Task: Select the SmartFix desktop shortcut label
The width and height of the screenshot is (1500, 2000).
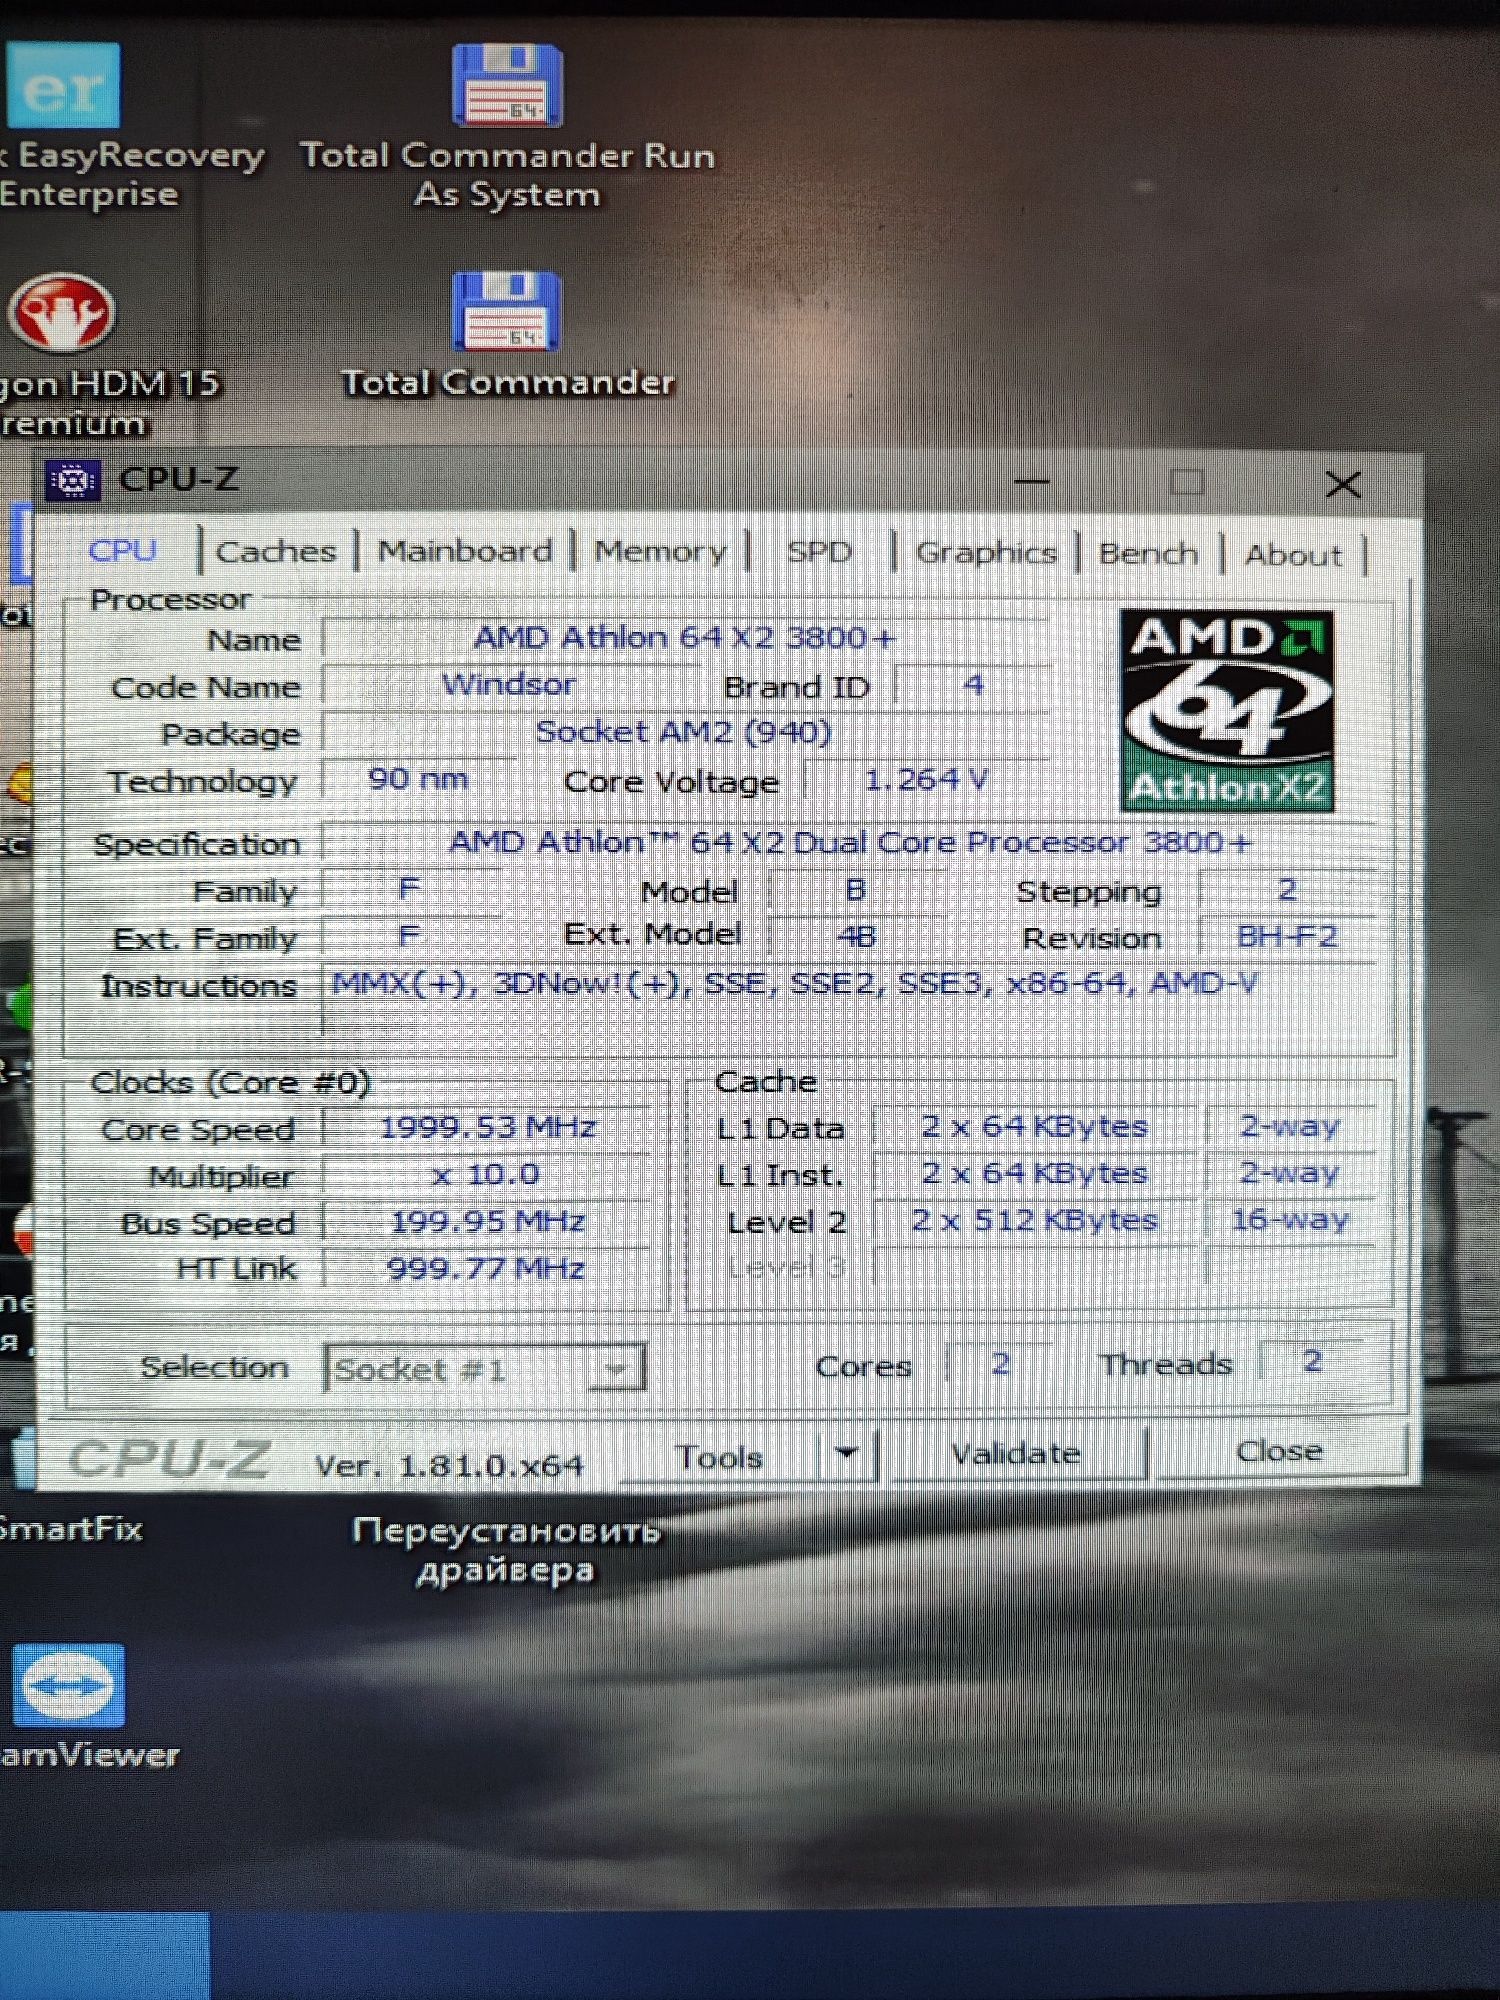Action: coord(70,1529)
